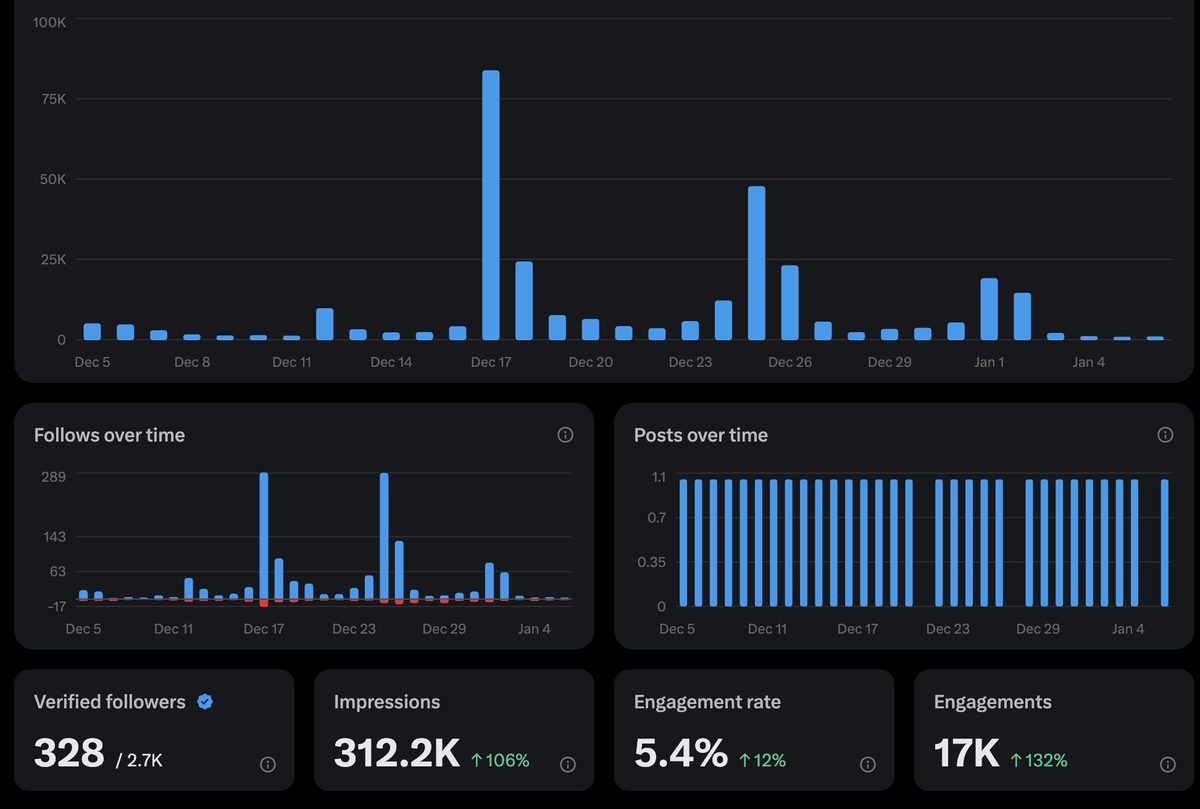Click the '312.2K' impressions value
The image size is (1200, 809).
coord(397,753)
